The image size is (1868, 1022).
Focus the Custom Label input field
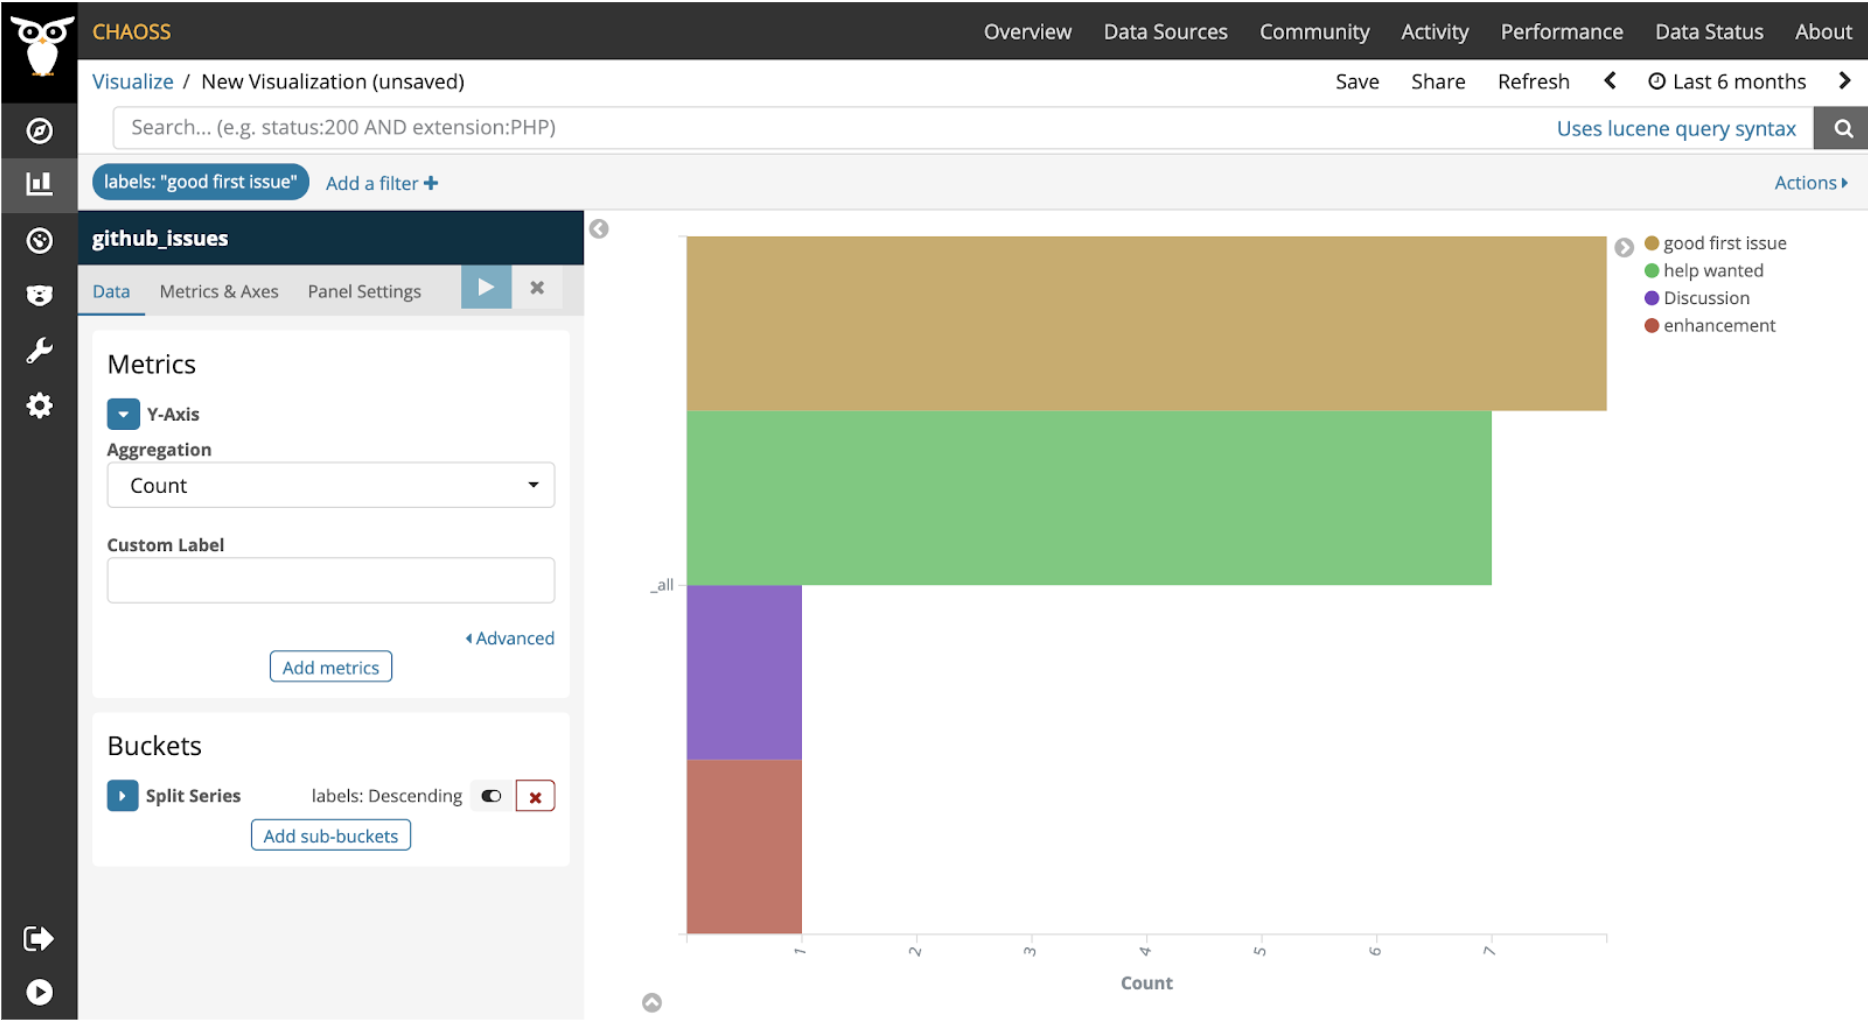(331, 580)
